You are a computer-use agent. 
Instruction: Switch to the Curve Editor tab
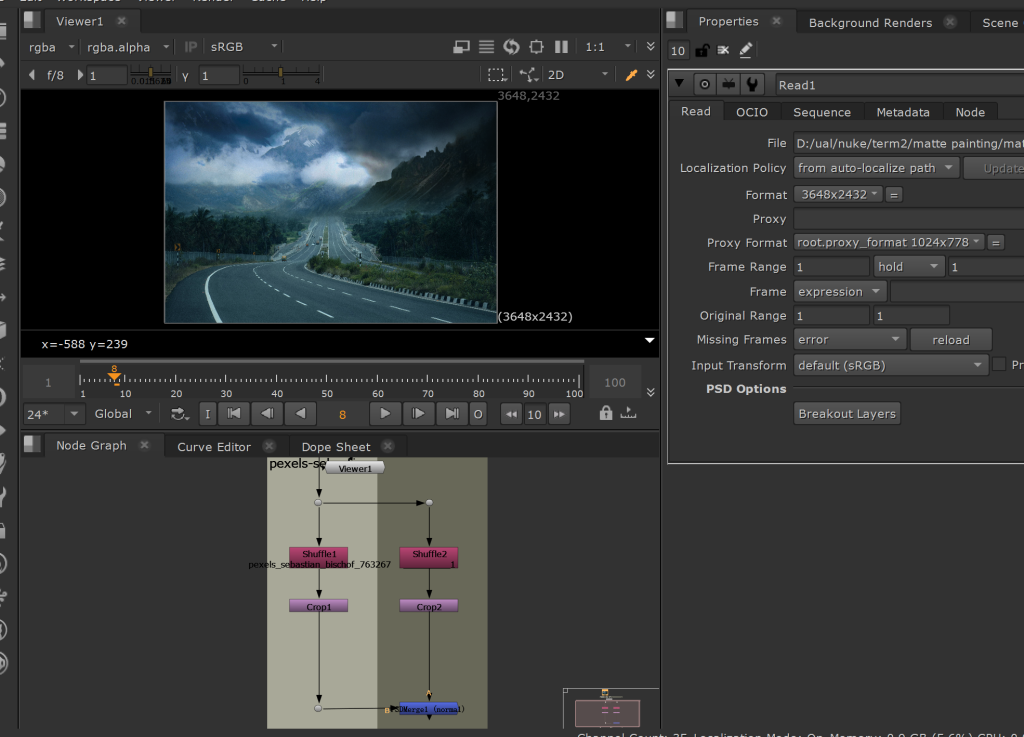214,447
